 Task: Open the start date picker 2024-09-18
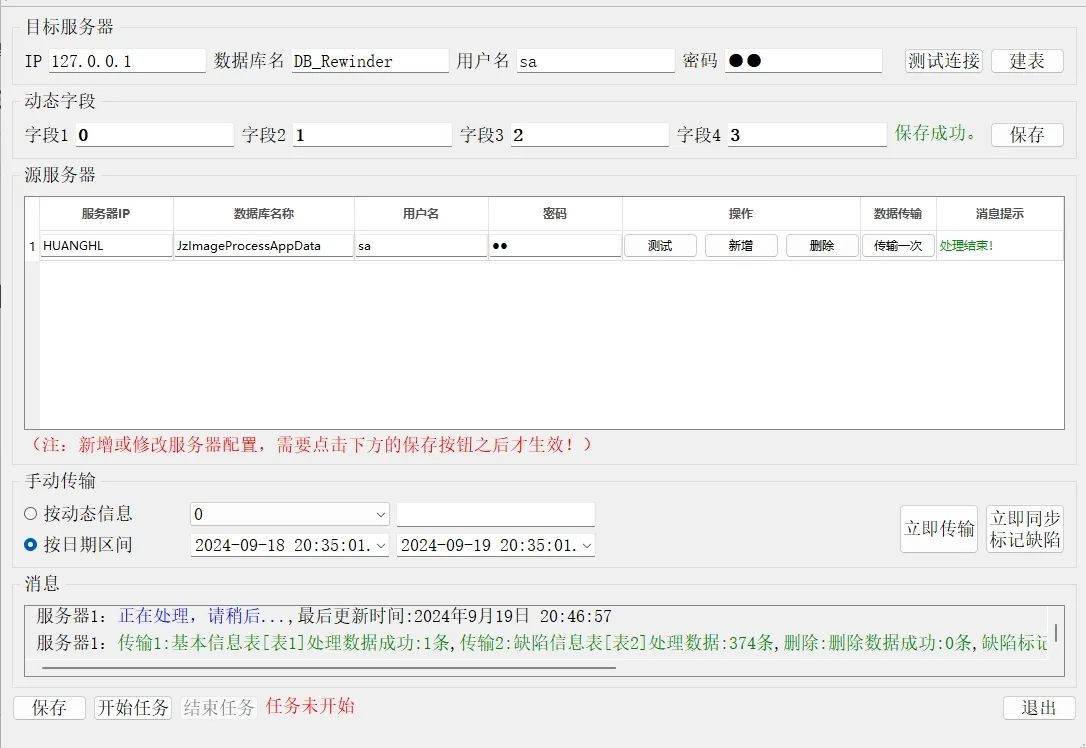click(x=290, y=546)
